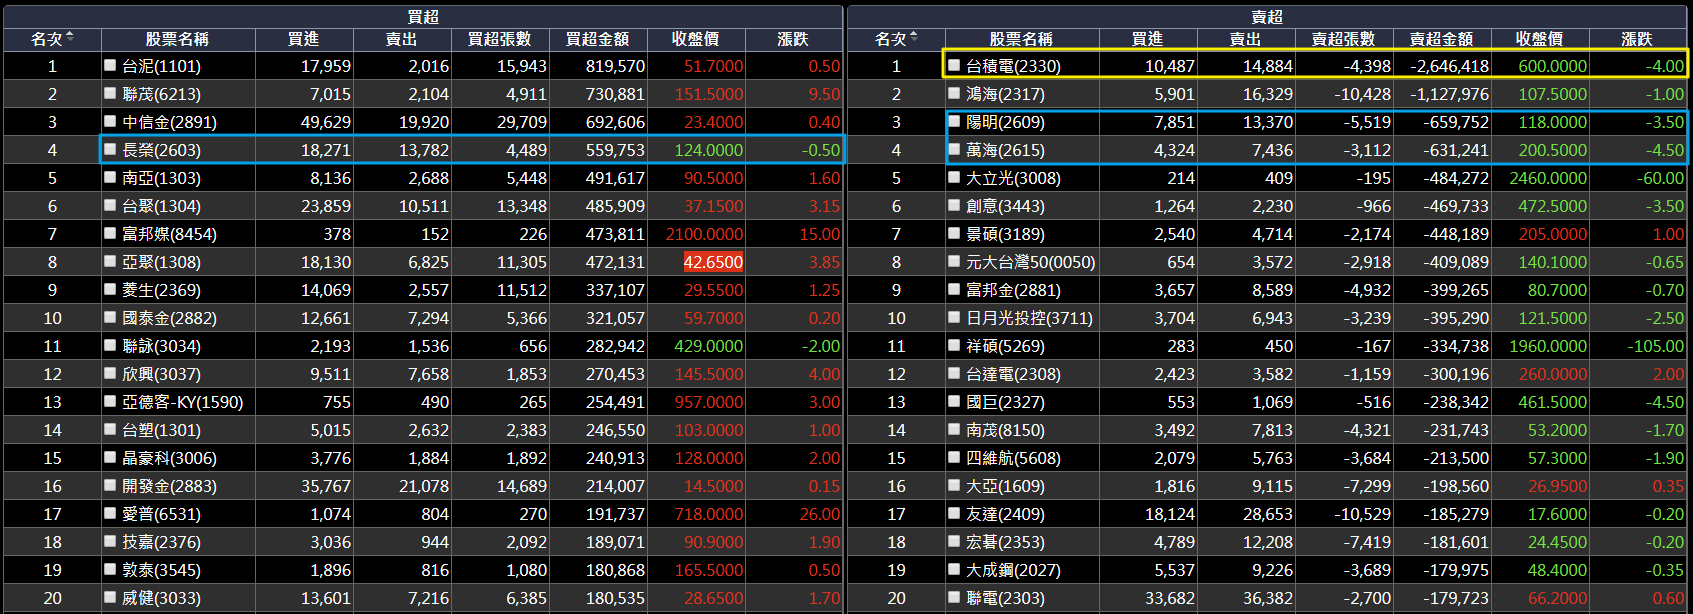Open stock 祥碩(5269)
Screen dimensions: 1693x614
click(x=1005, y=346)
